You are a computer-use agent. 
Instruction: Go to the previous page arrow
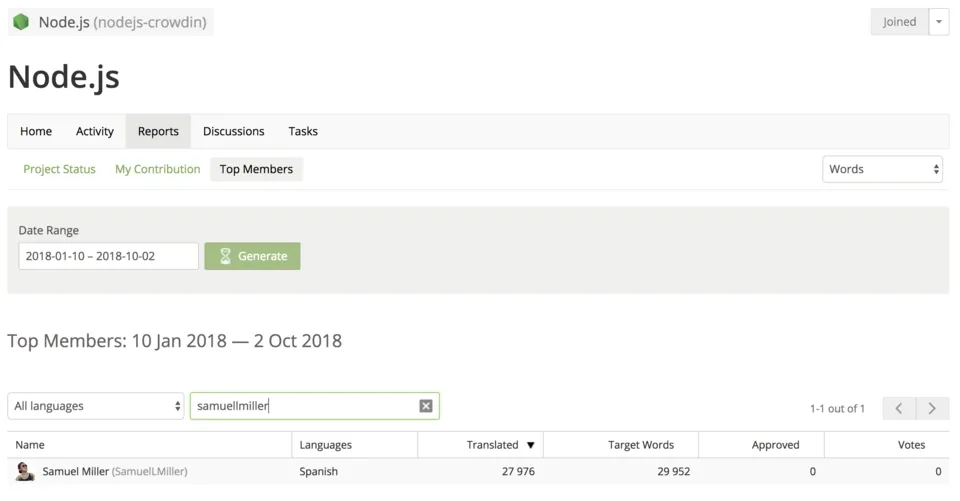click(x=899, y=409)
